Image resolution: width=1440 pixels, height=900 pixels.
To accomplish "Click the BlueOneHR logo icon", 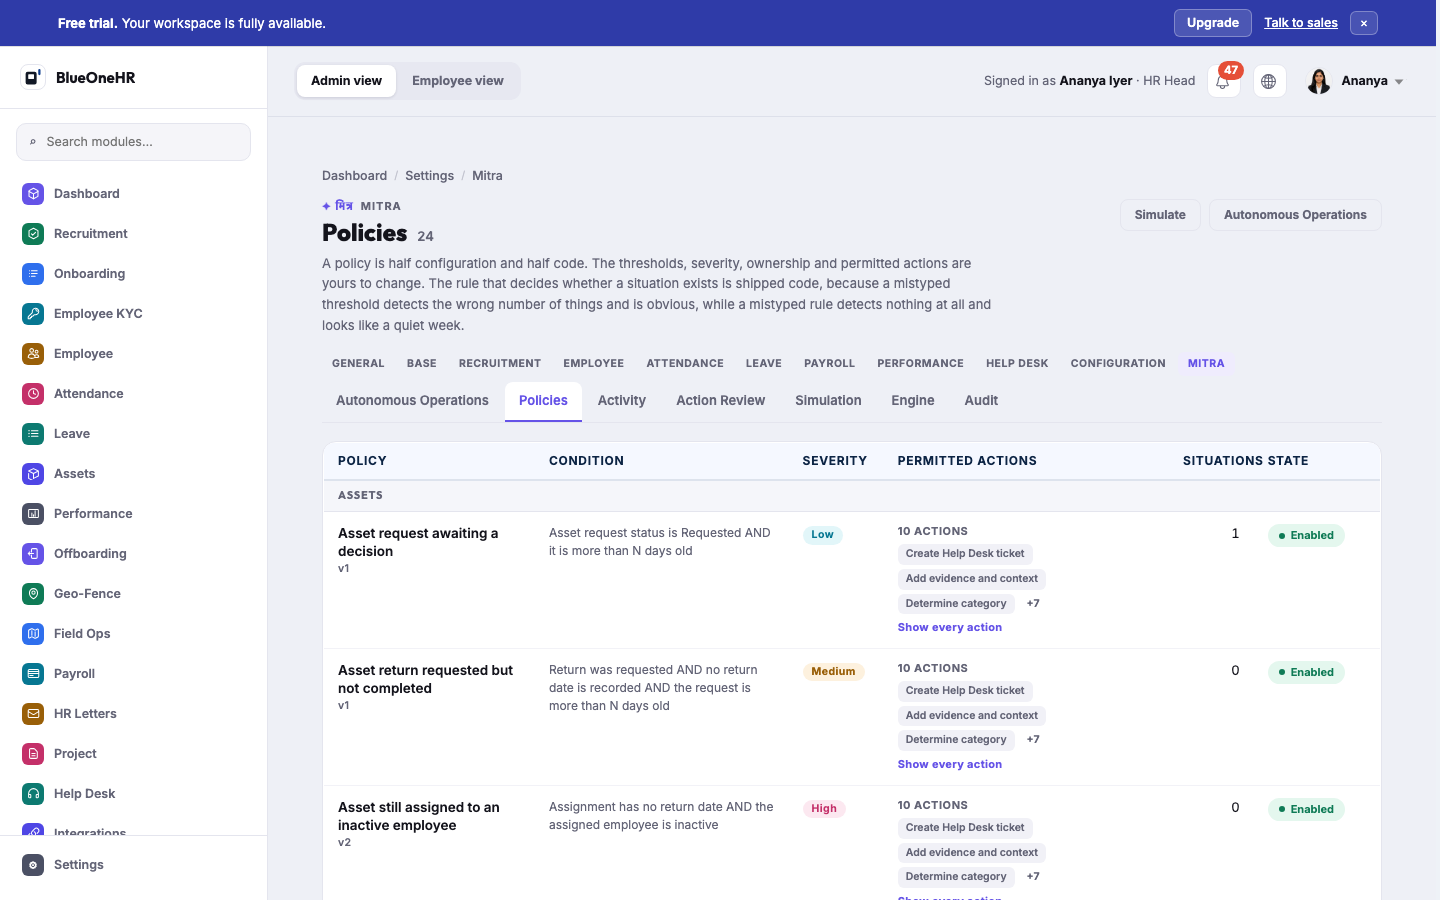I will tap(33, 77).
